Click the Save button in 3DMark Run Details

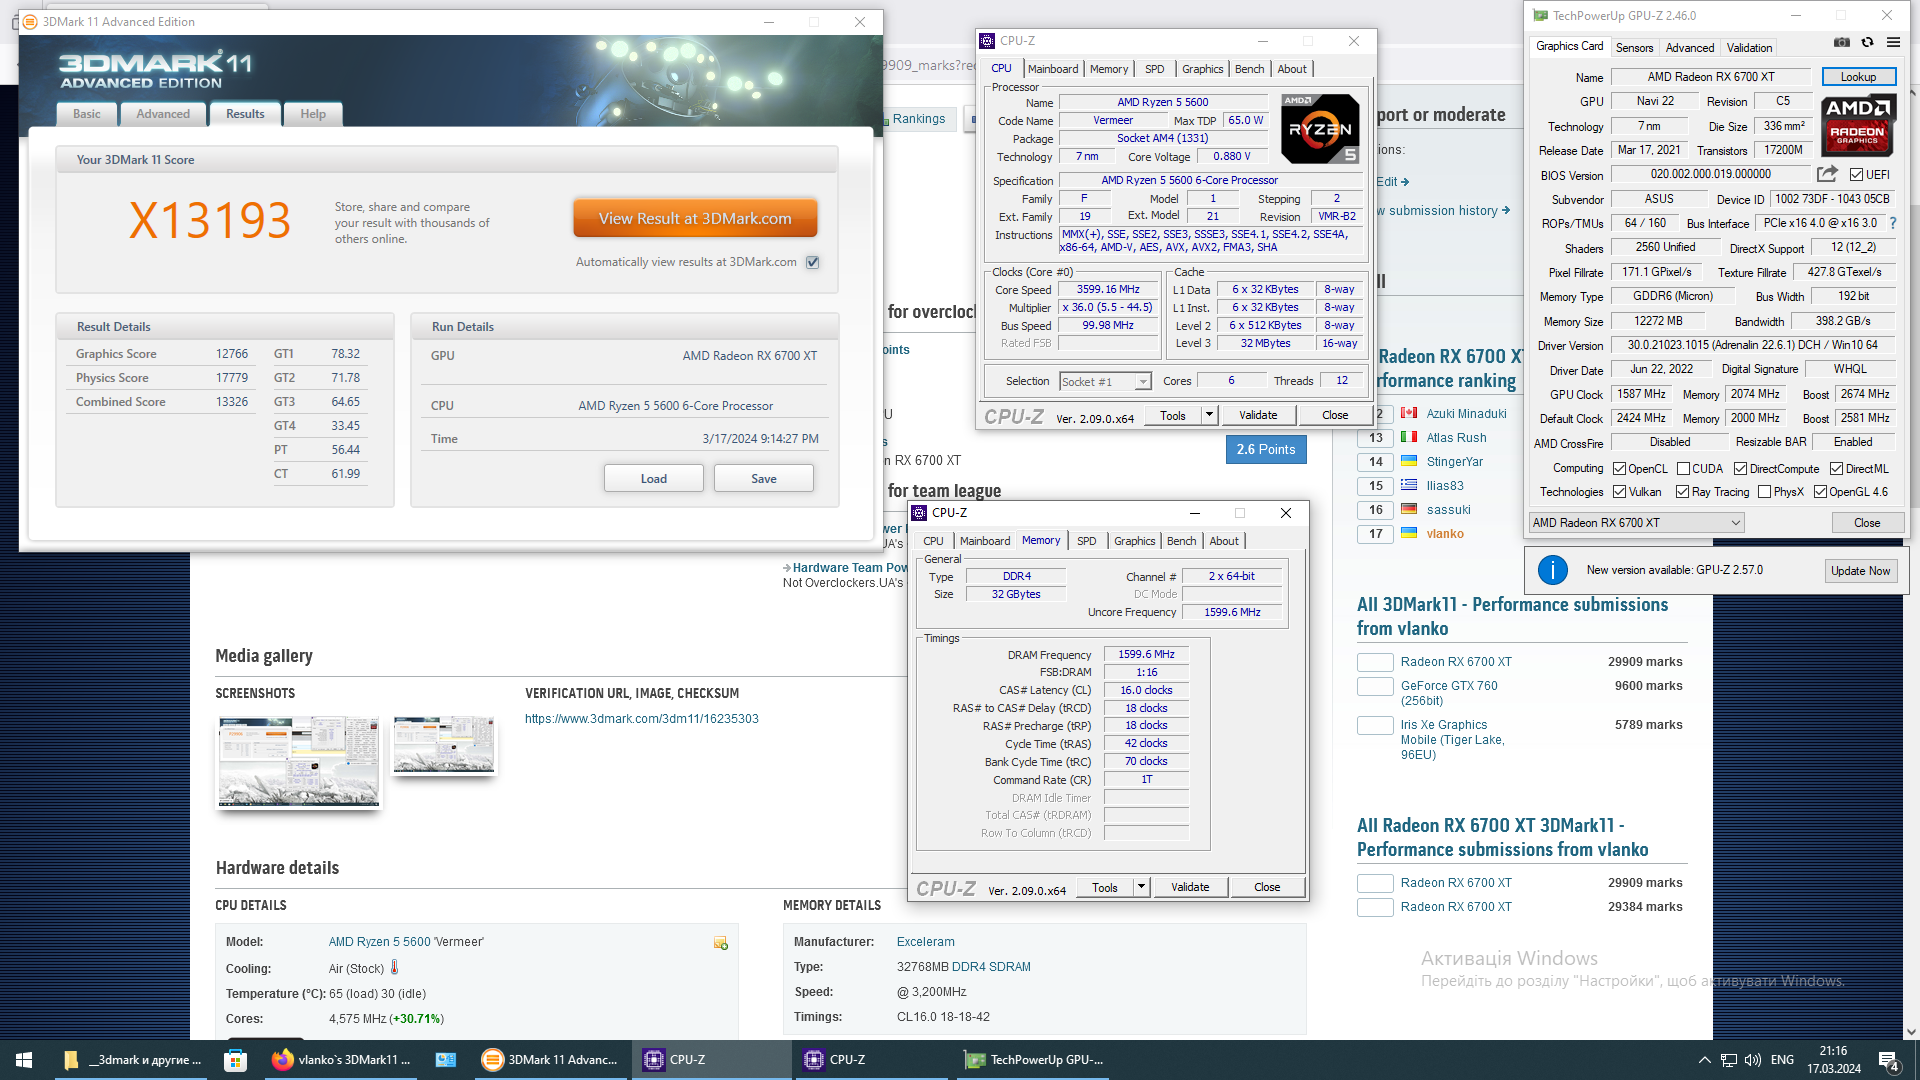tap(764, 479)
